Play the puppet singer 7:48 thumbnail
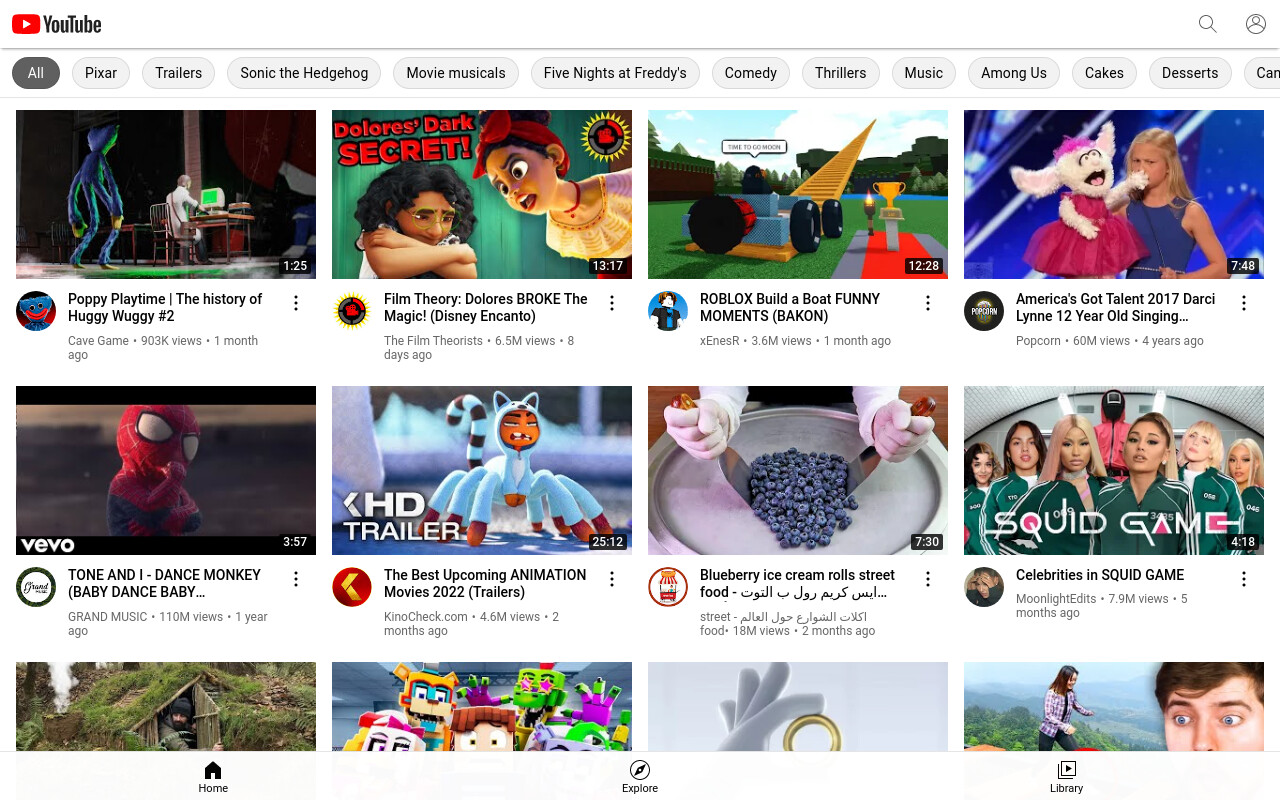Viewport: 1280px width, 800px height. click(1114, 194)
